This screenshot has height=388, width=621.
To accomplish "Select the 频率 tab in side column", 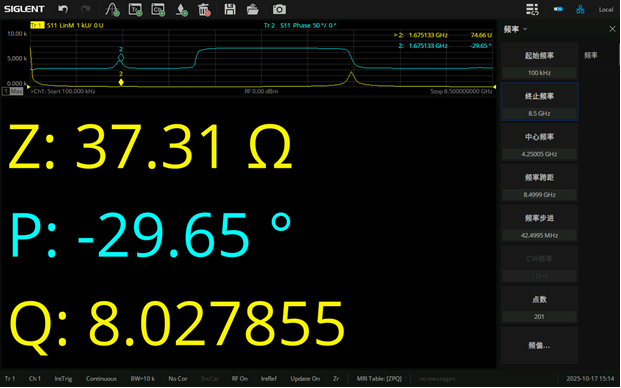I will pyautogui.click(x=591, y=55).
